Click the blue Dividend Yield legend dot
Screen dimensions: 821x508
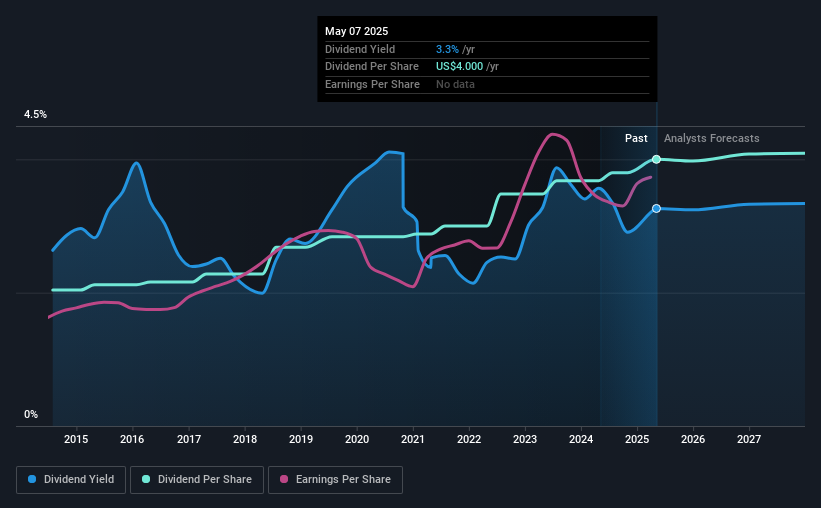32,479
